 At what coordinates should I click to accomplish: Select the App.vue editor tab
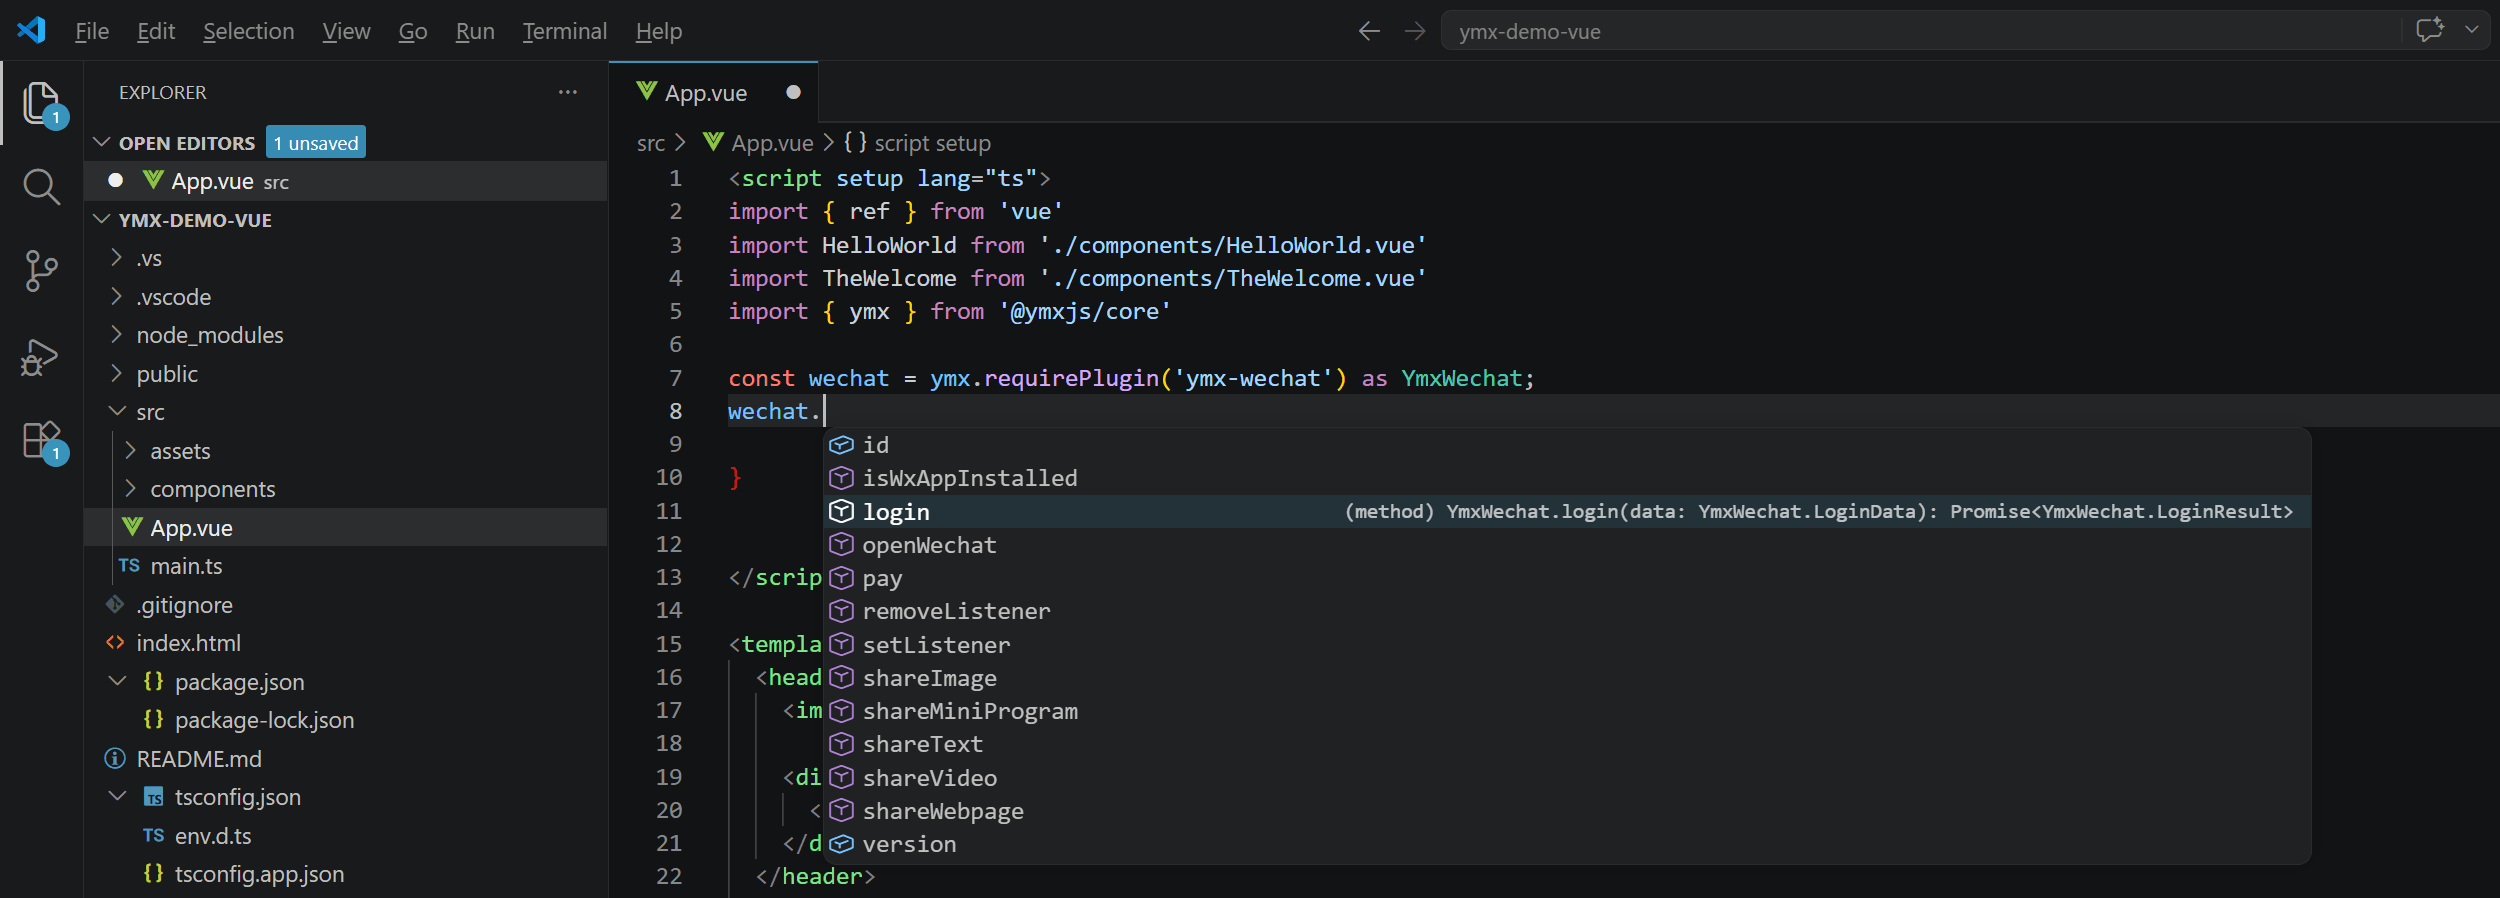click(x=713, y=92)
